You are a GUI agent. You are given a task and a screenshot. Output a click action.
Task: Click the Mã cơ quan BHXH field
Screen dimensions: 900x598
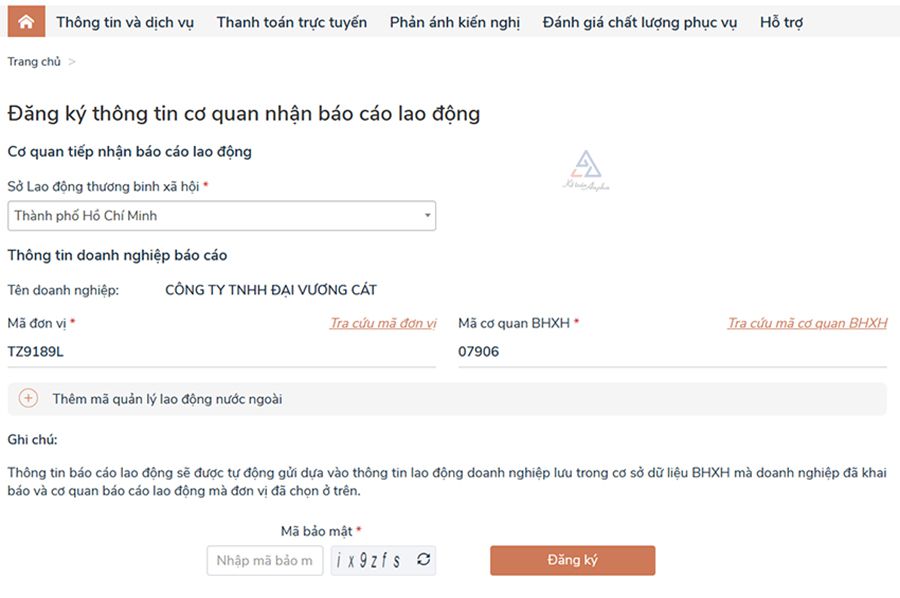tap(672, 352)
